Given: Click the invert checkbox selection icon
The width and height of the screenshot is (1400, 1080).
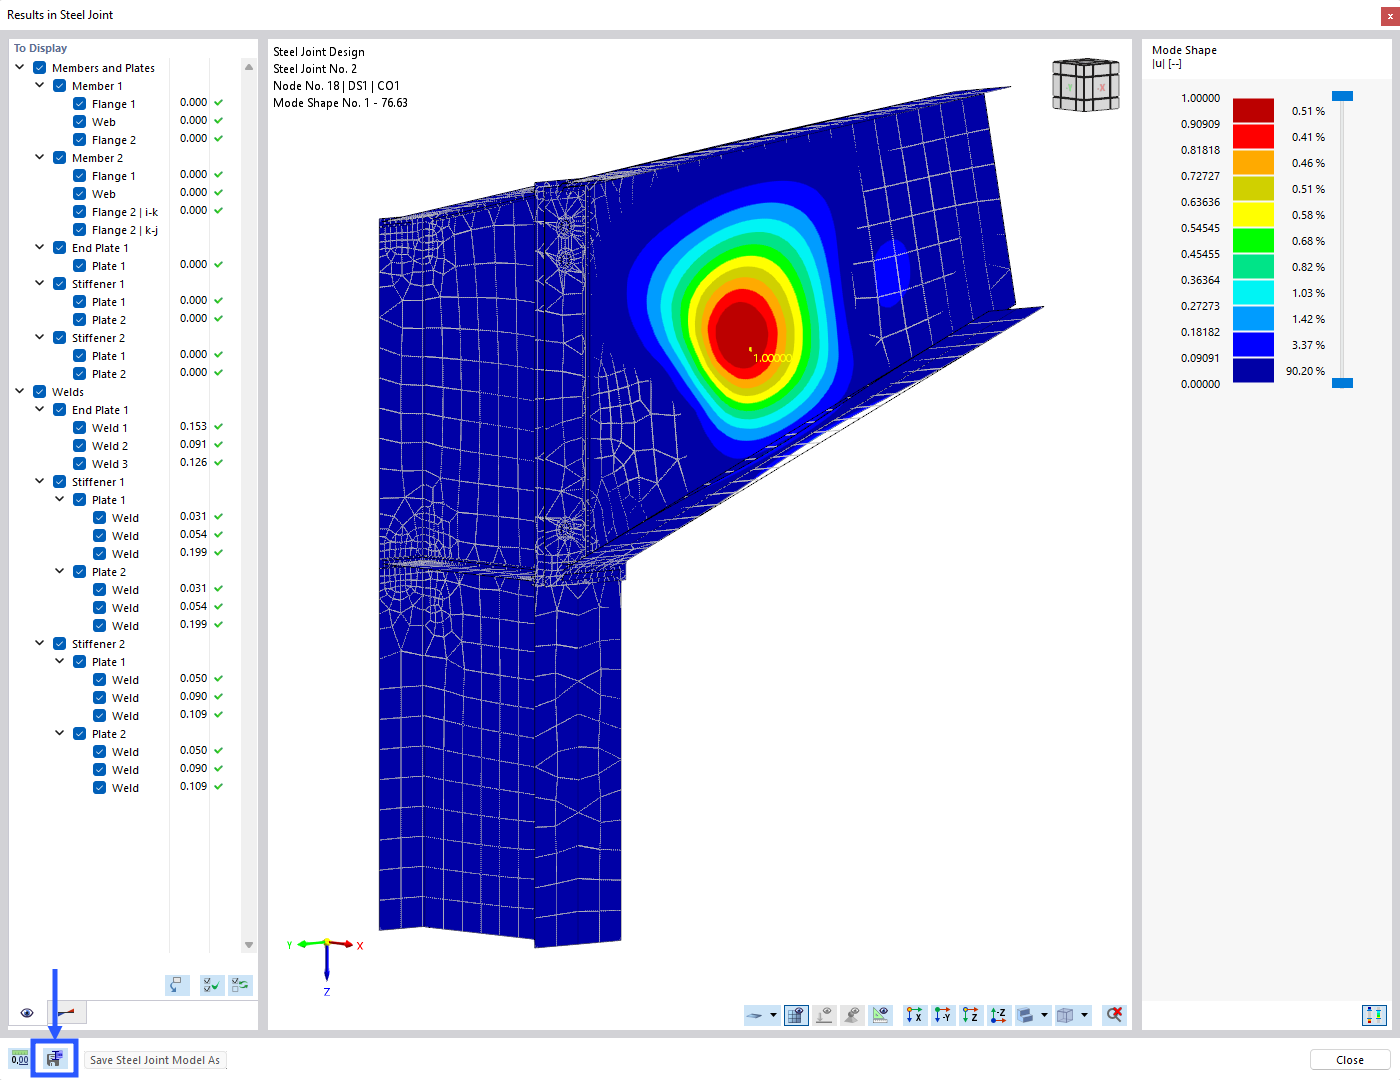Looking at the screenshot, I should (240, 985).
